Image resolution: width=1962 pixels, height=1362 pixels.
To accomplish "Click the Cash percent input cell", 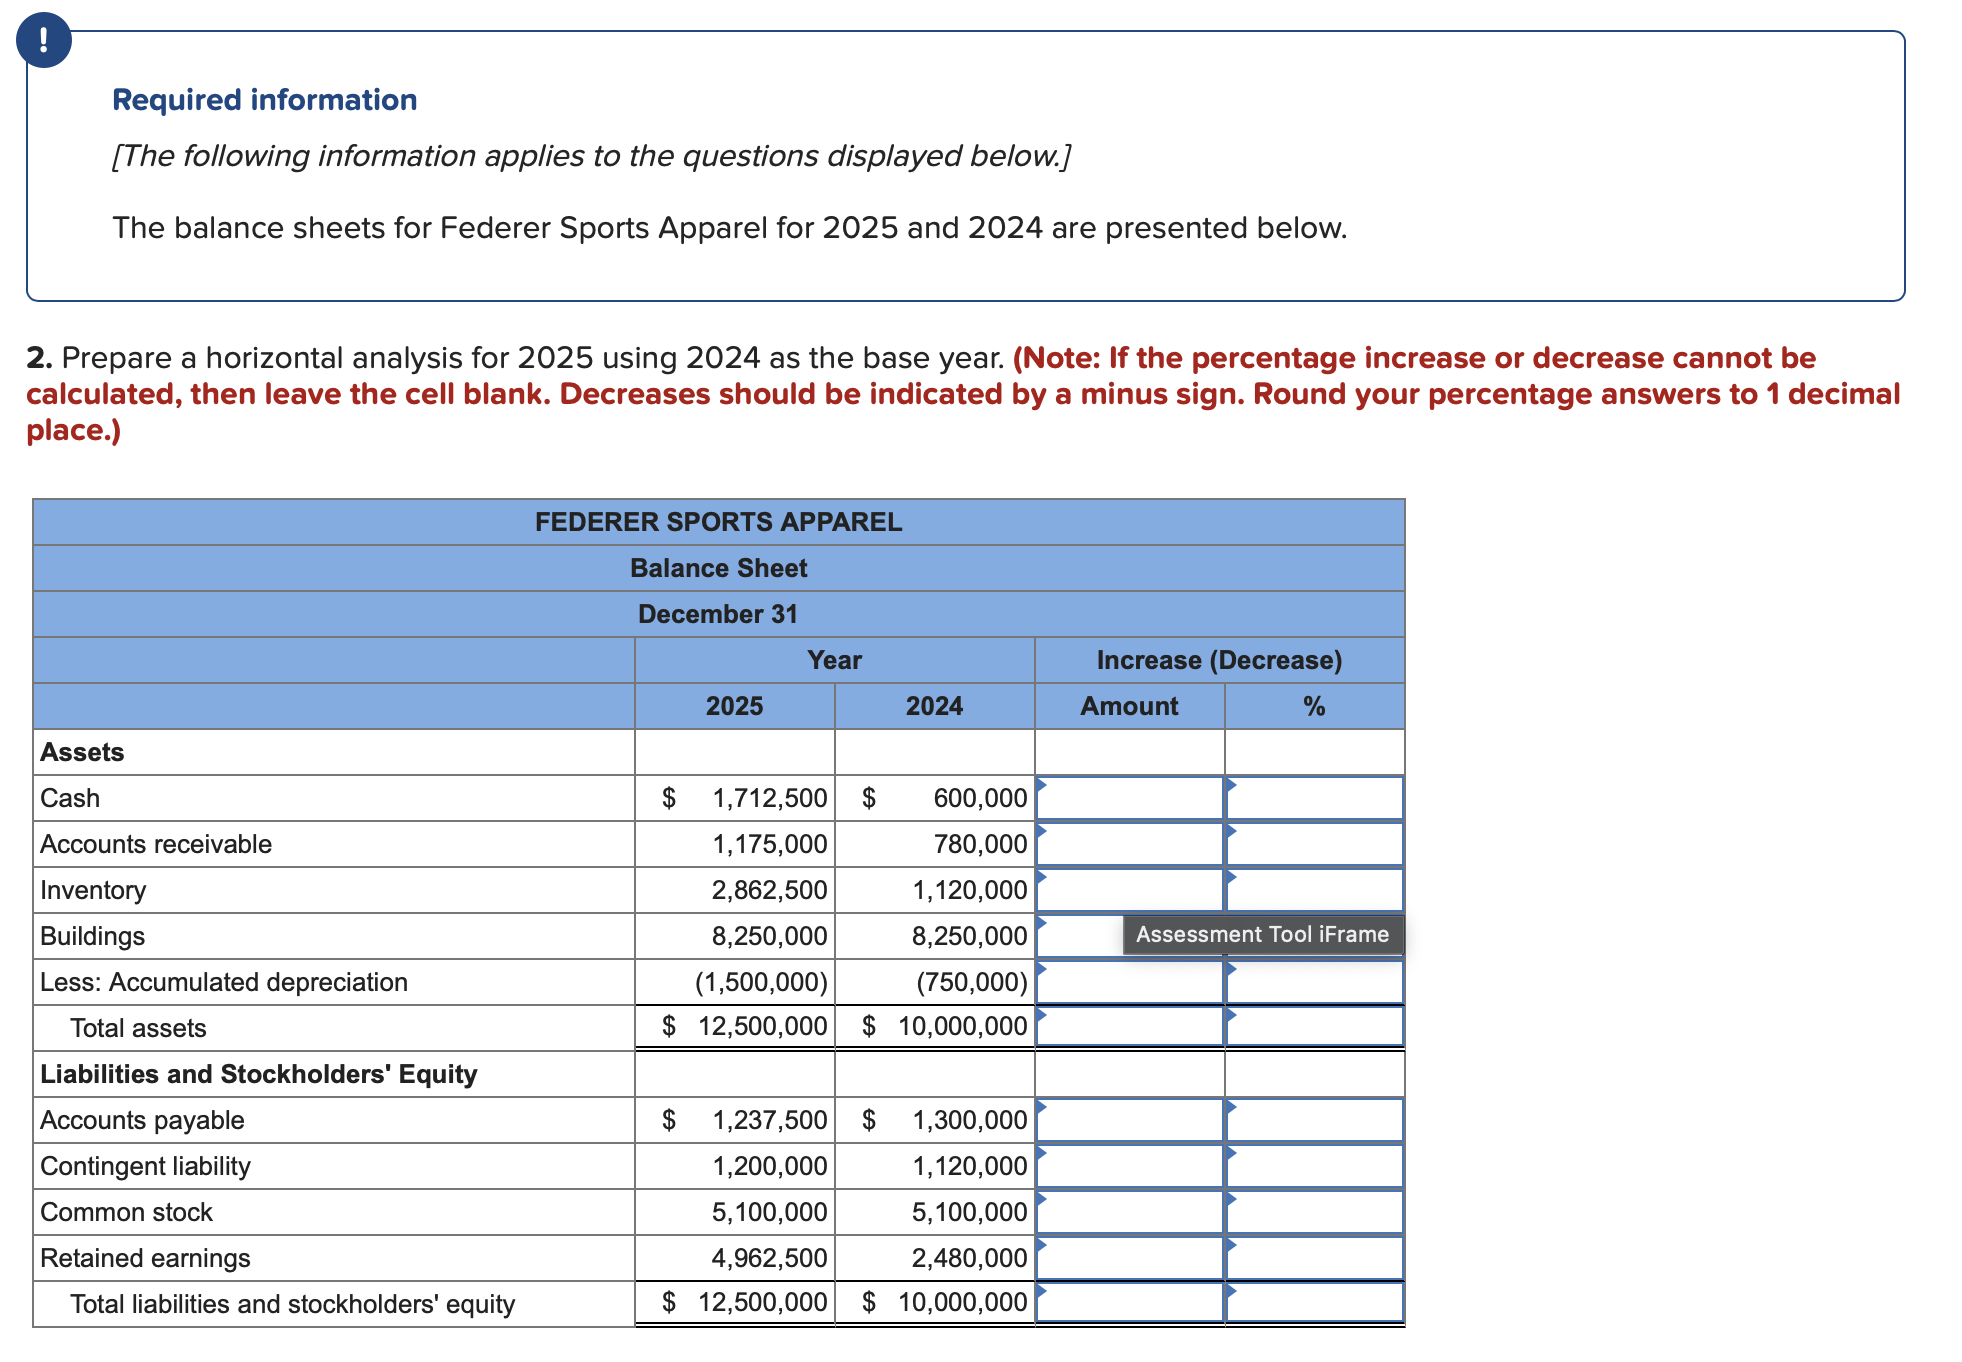I will tap(1314, 798).
